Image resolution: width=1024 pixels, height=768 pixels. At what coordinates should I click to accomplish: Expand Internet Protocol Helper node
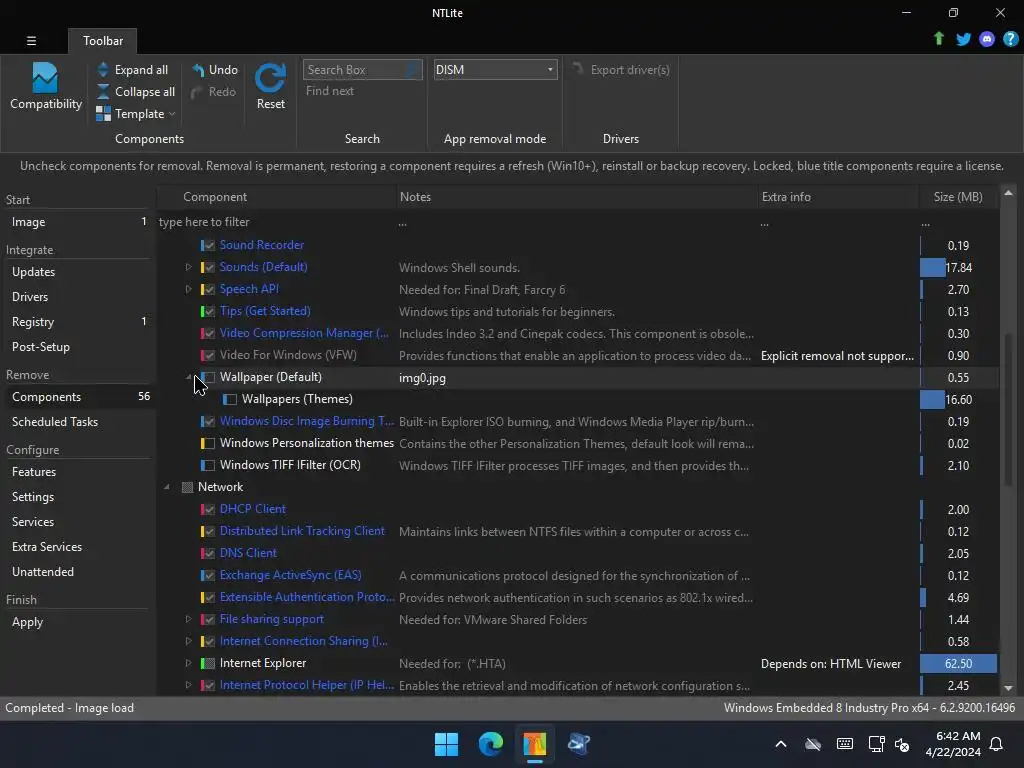(188, 685)
